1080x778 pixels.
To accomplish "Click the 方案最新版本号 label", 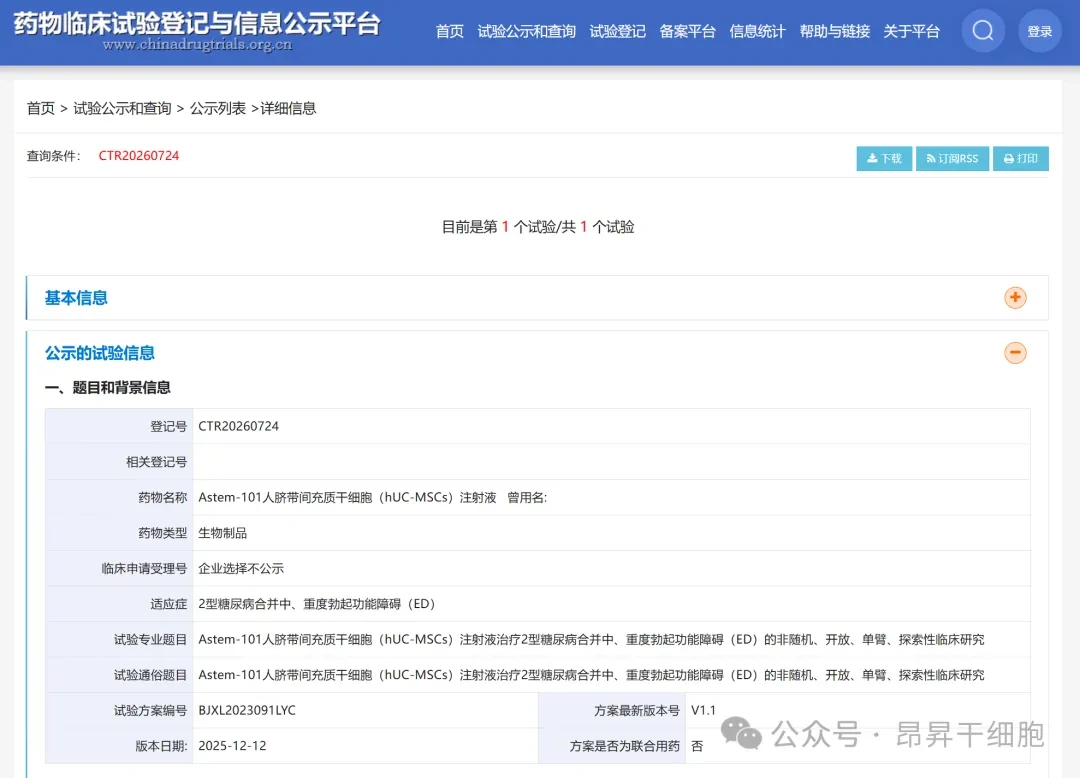I will click(636, 711).
